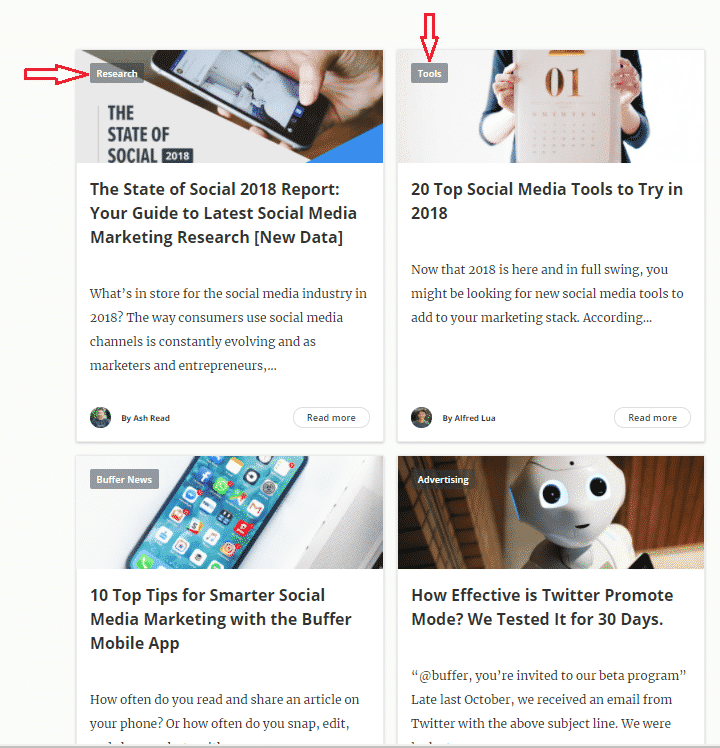Click the Research category tag
Viewport: 720px width, 748px height.
116,73
